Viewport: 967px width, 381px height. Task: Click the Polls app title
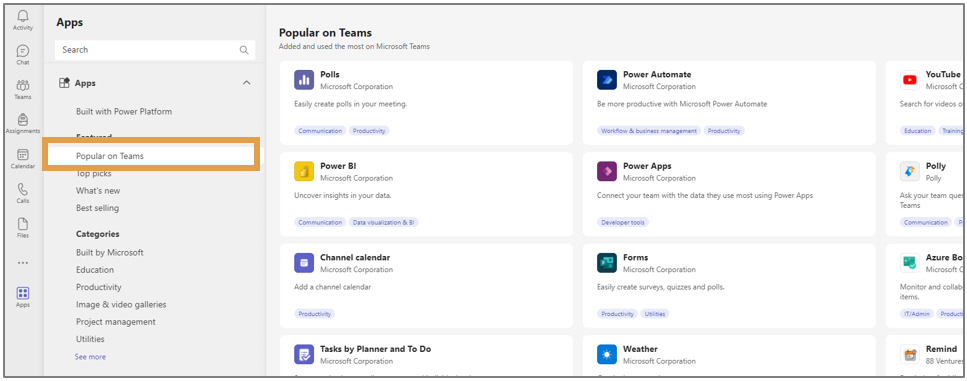(x=330, y=75)
